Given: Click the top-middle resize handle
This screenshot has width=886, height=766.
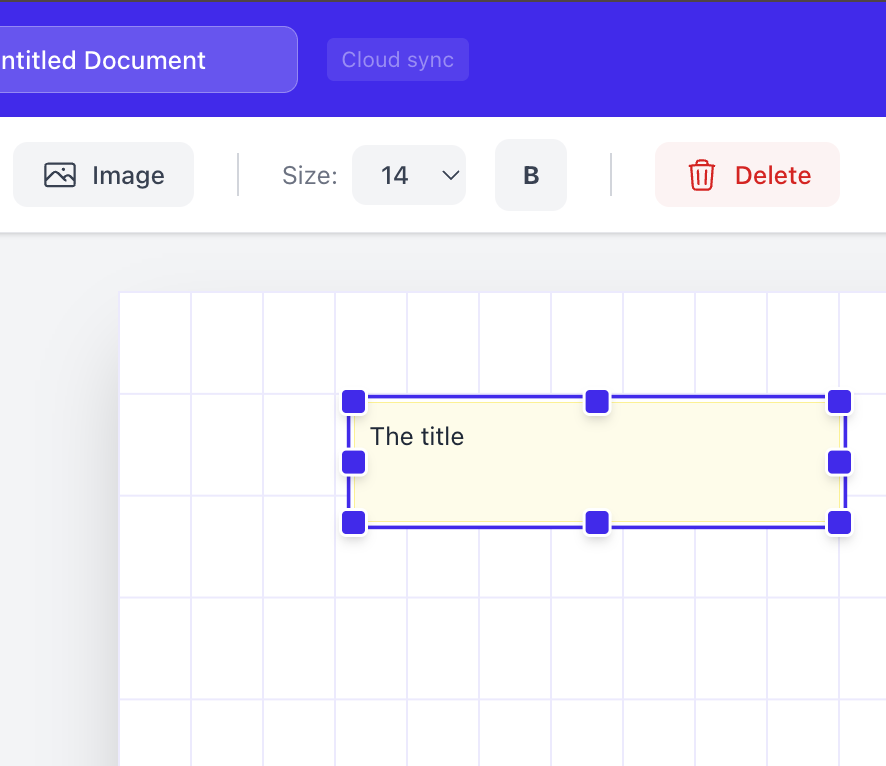Looking at the screenshot, I should coord(596,401).
